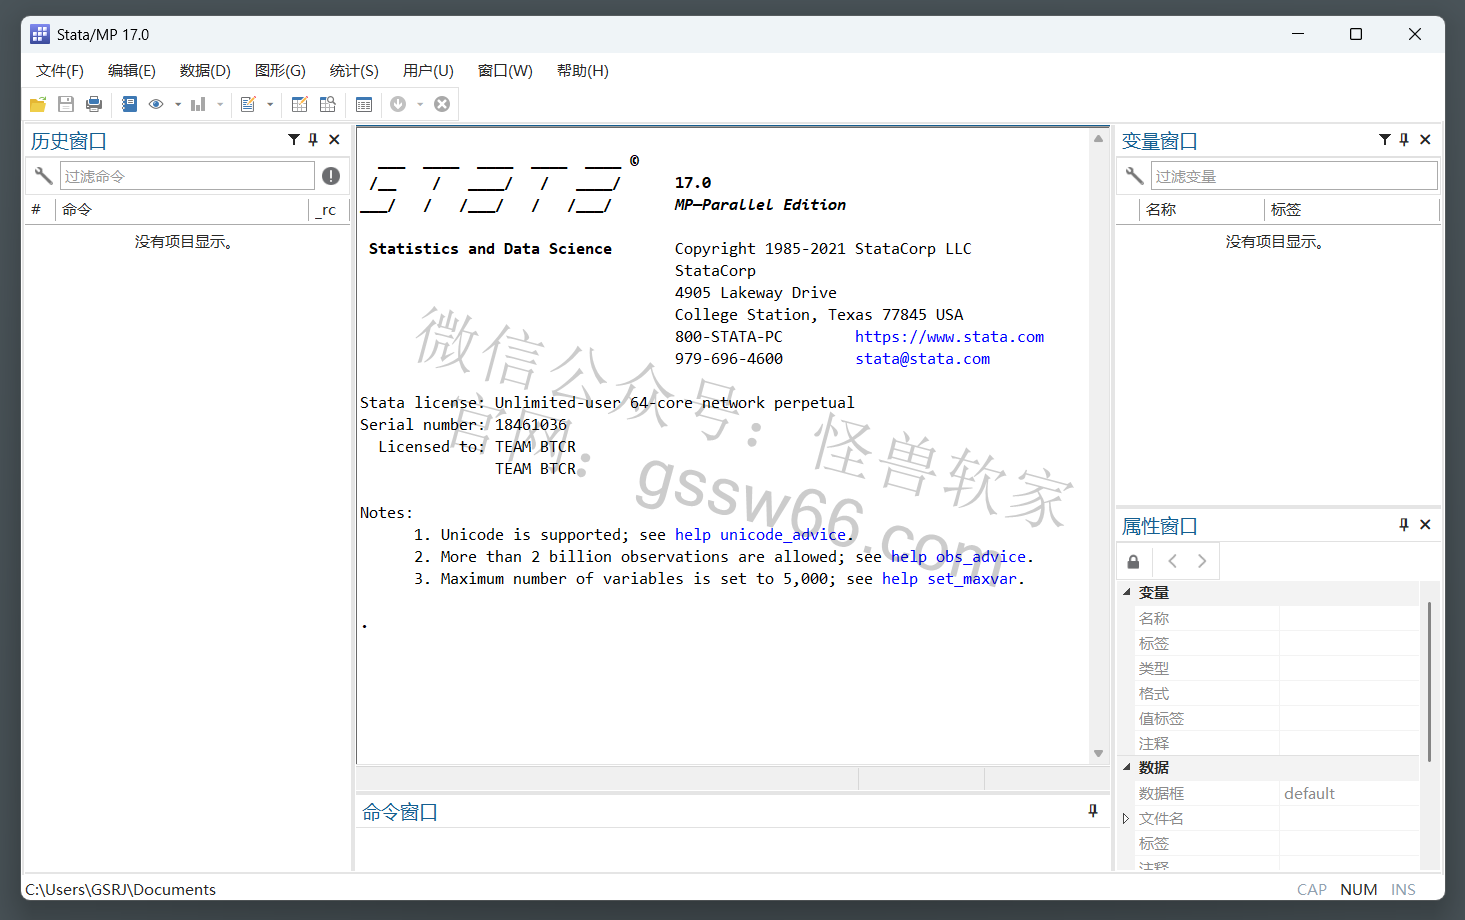Open the help set_maxvar link
This screenshot has width=1465, height=920.
949,579
